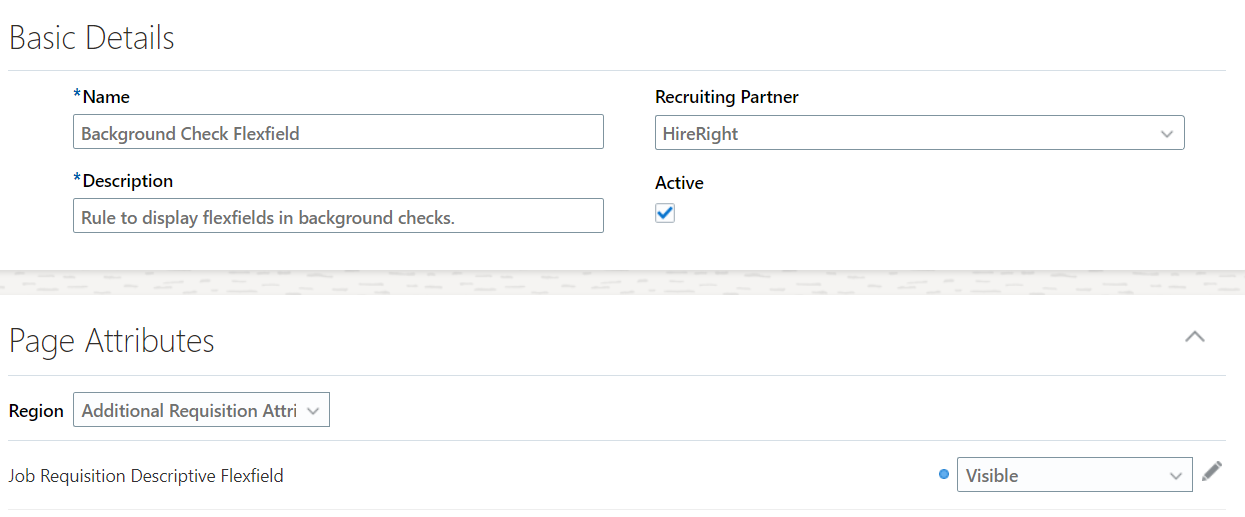This screenshot has width=1245, height=517.
Task: Click the Name field label
Action: [x=105, y=97]
